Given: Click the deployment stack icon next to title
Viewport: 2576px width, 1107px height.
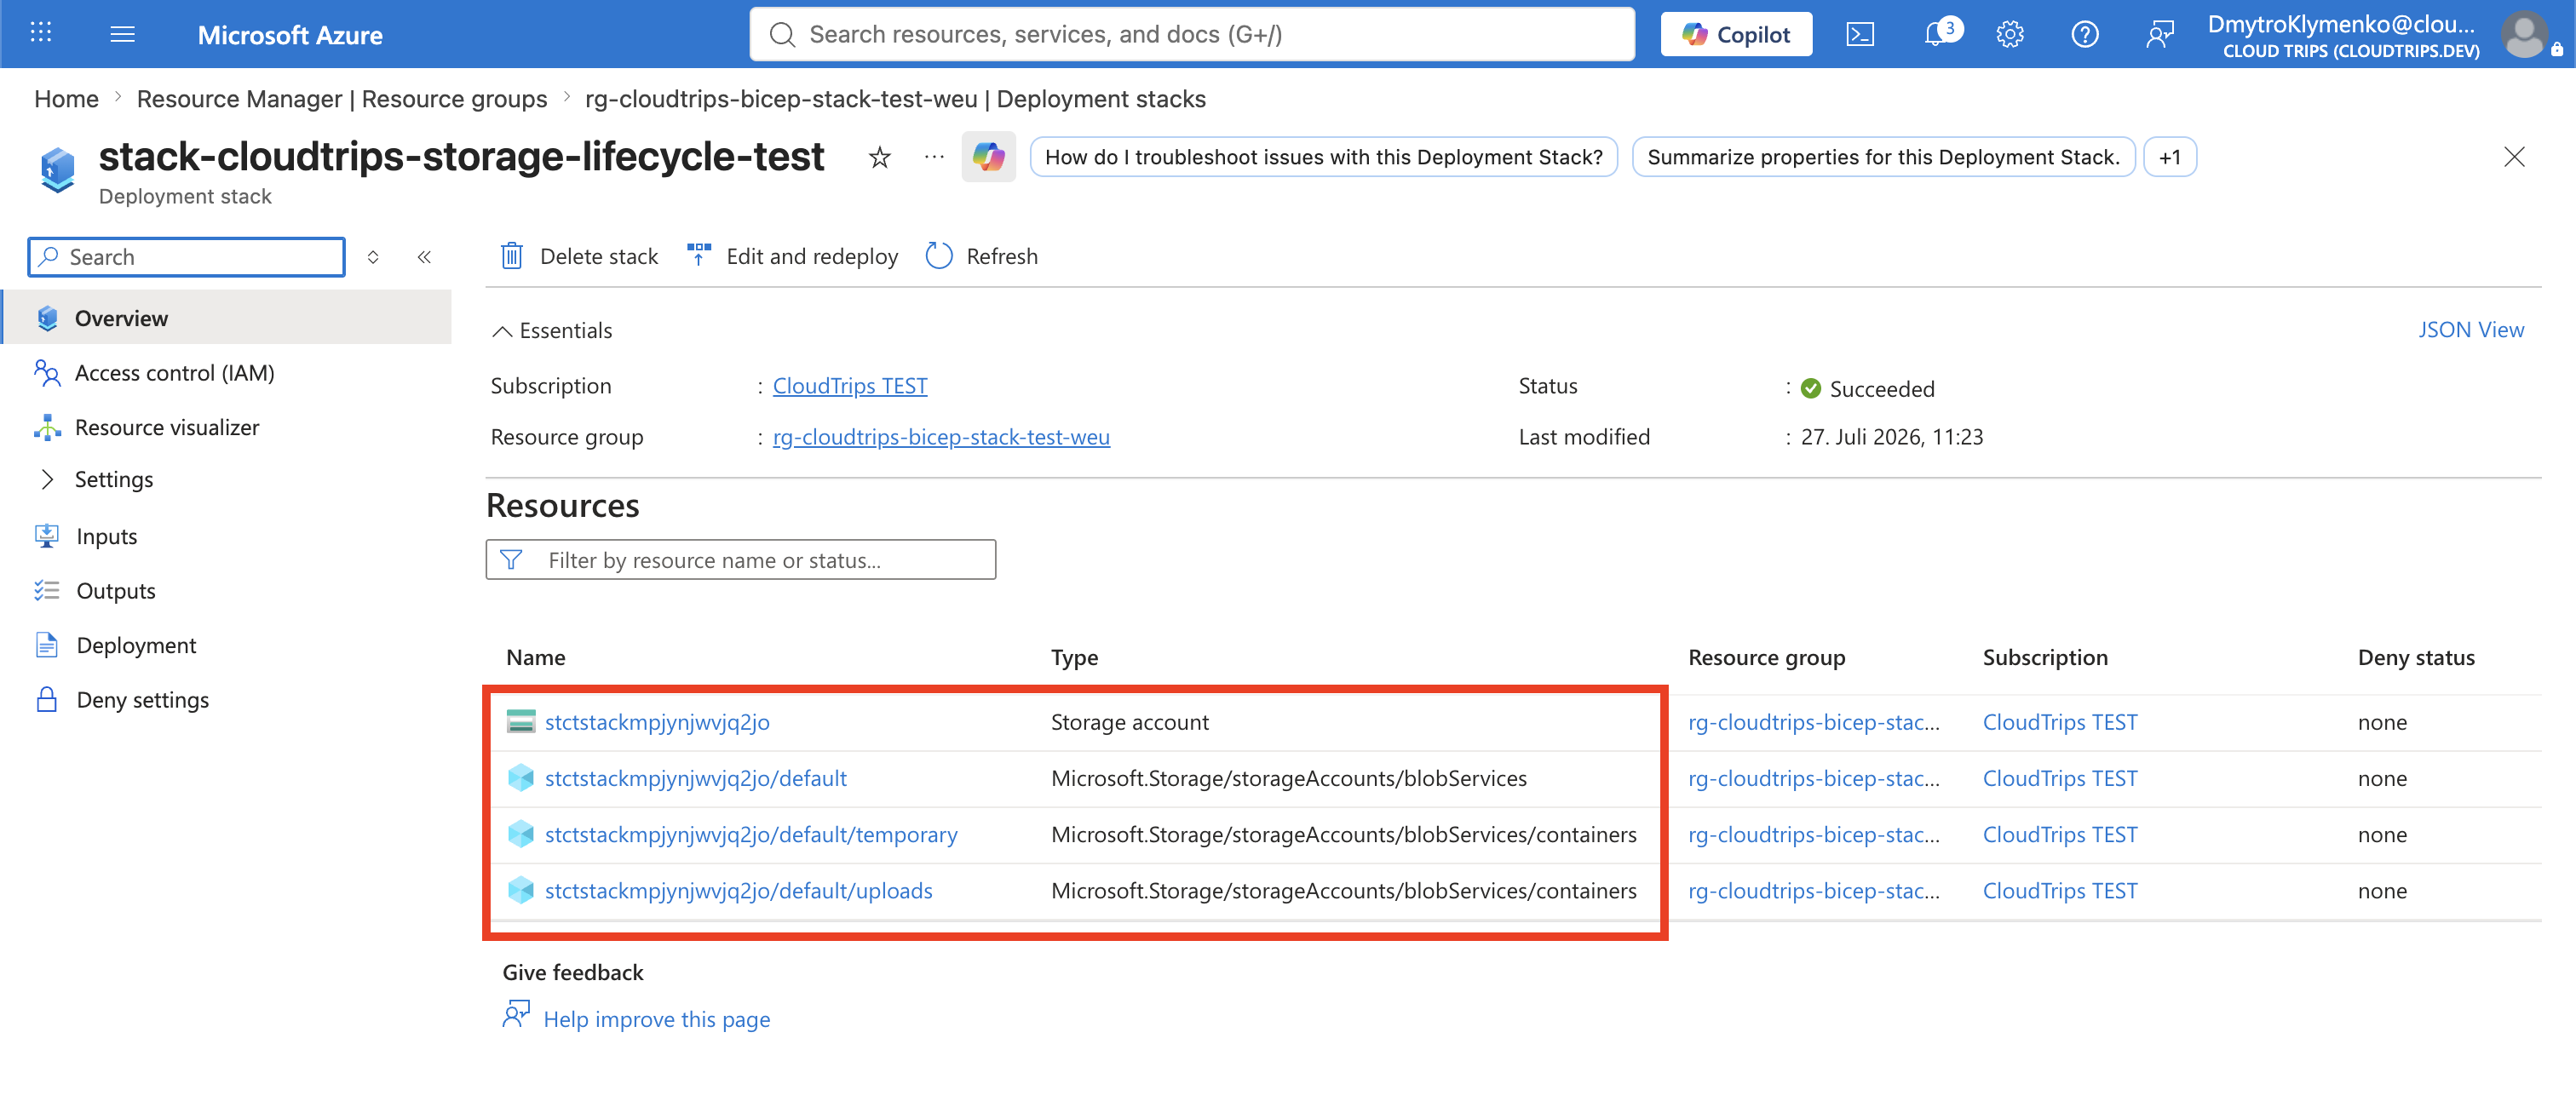Looking at the screenshot, I should click(58, 169).
